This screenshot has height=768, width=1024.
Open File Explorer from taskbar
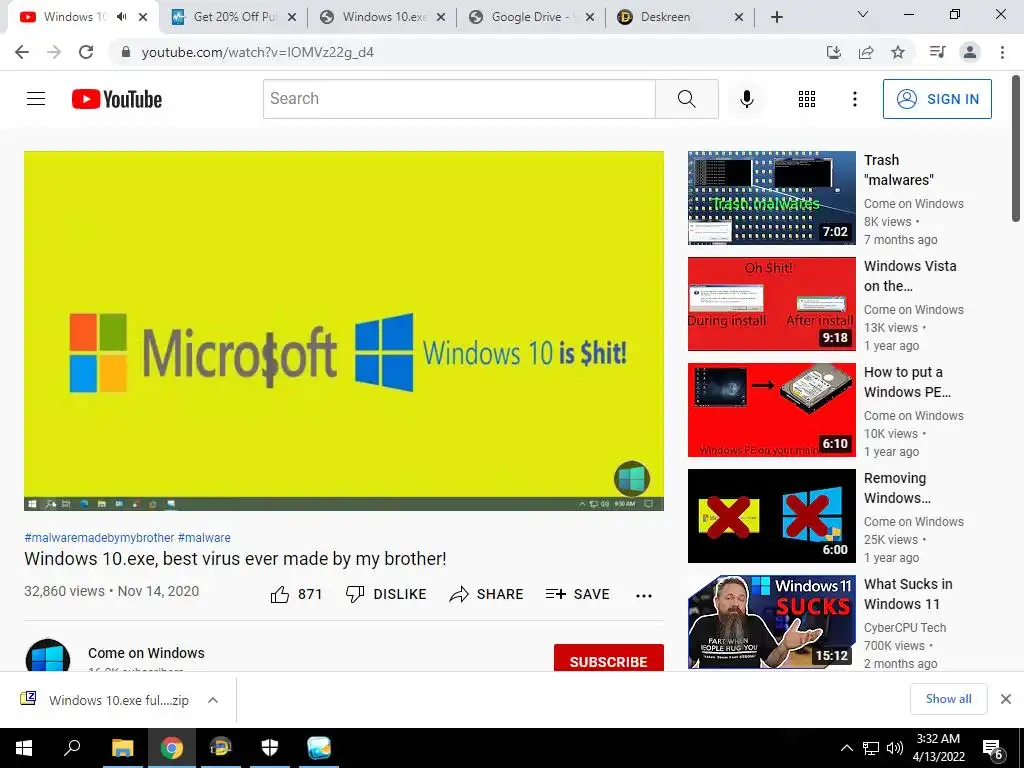[122, 748]
